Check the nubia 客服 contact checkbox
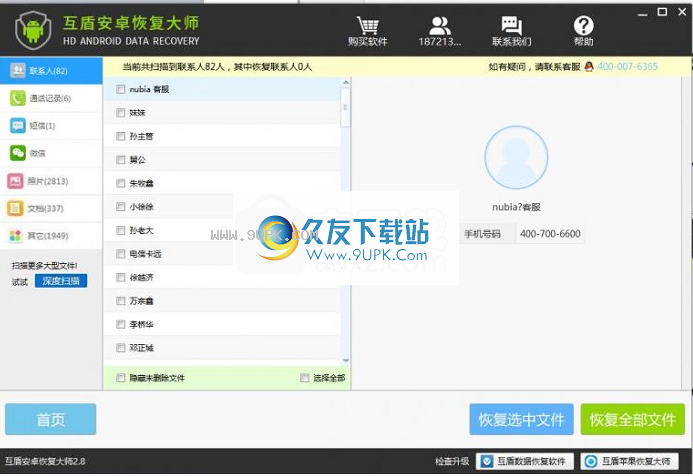 (121, 89)
